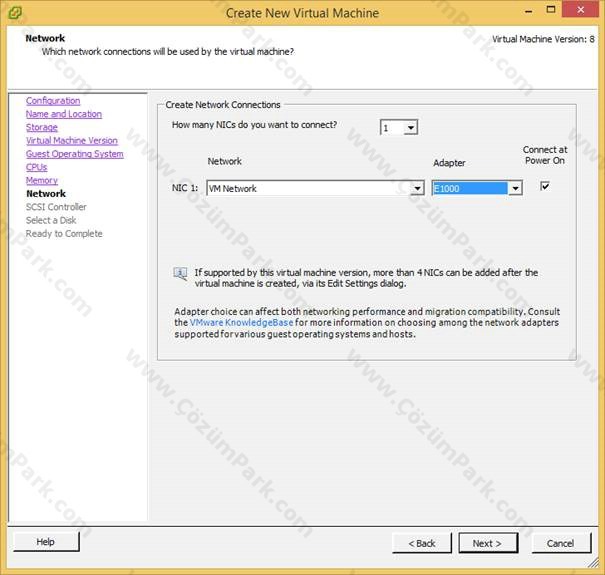Return to the Memory step
The width and height of the screenshot is (605, 575).
tap(42, 180)
